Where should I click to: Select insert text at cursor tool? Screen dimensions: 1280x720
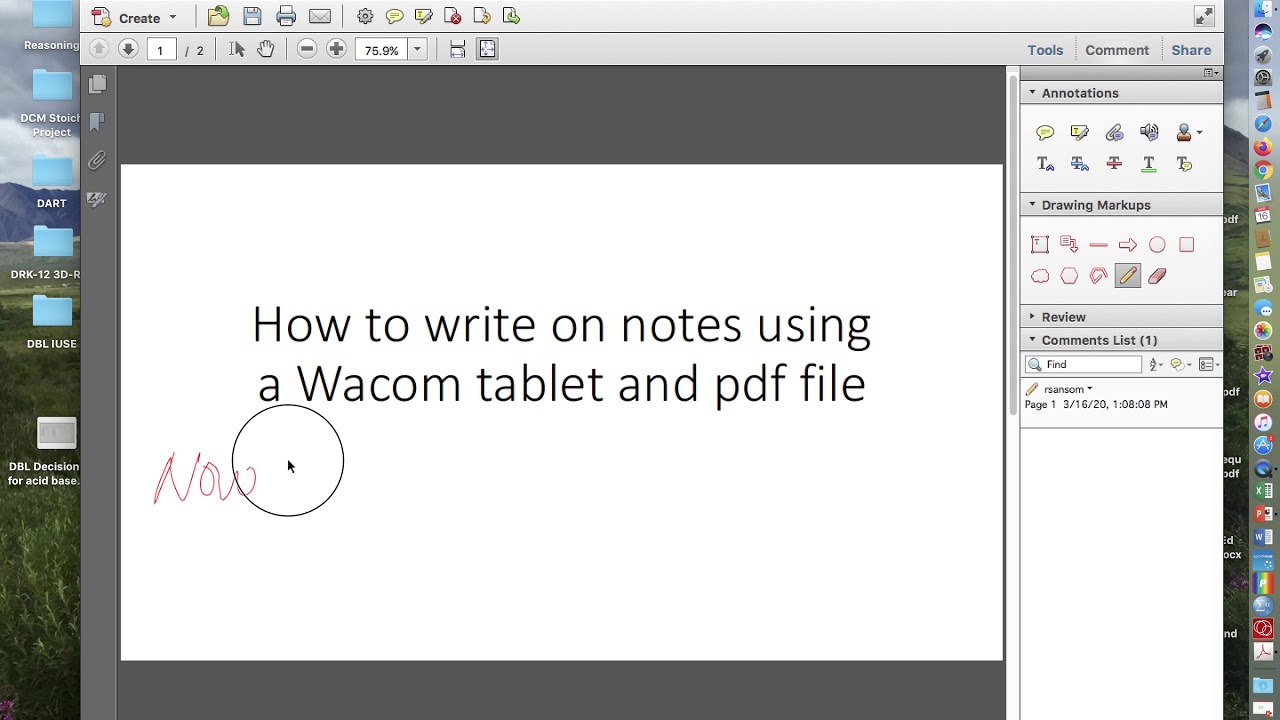(1045, 163)
